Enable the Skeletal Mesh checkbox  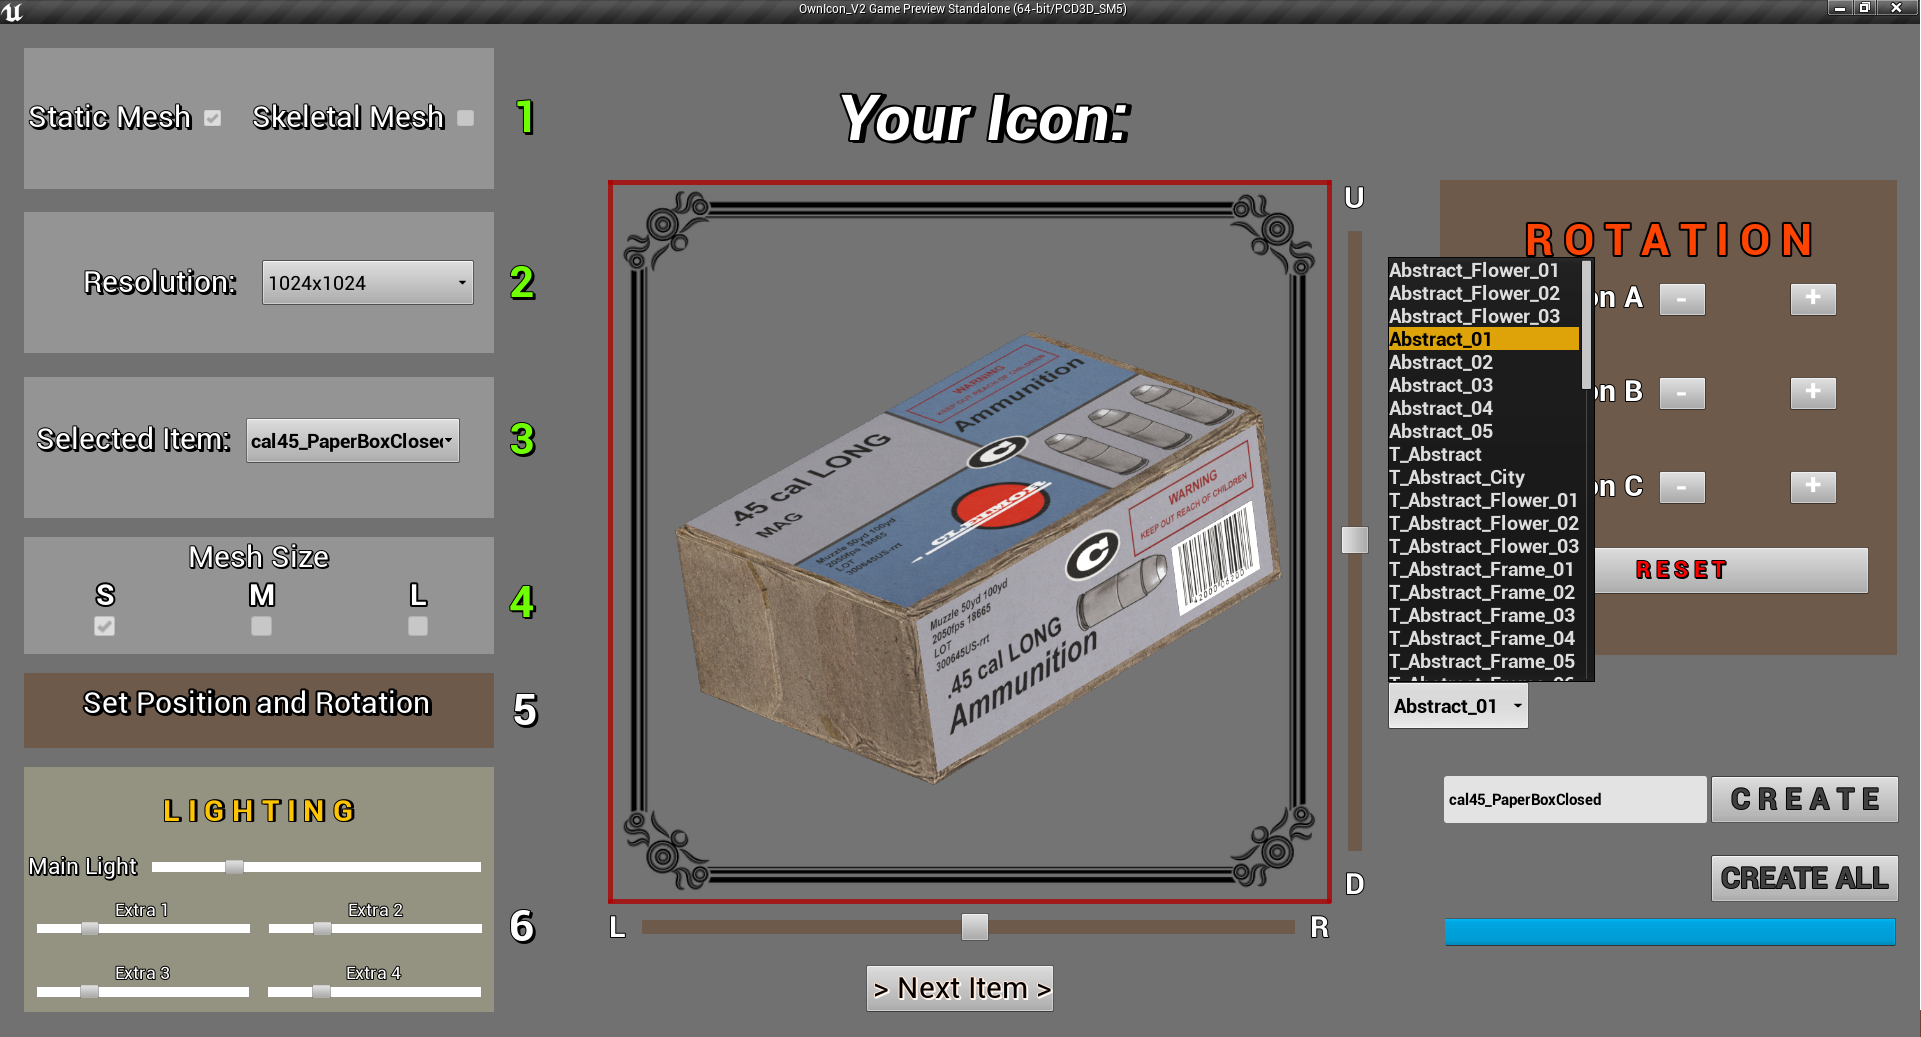464,118
